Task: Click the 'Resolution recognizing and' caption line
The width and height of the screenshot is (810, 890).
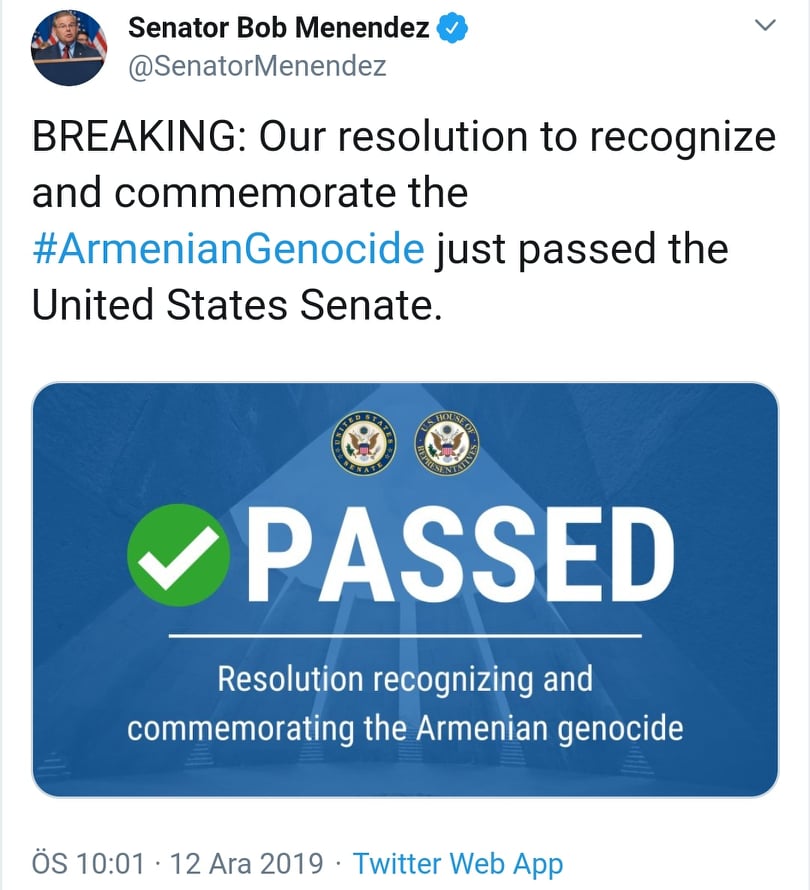Action: (405, 679)
